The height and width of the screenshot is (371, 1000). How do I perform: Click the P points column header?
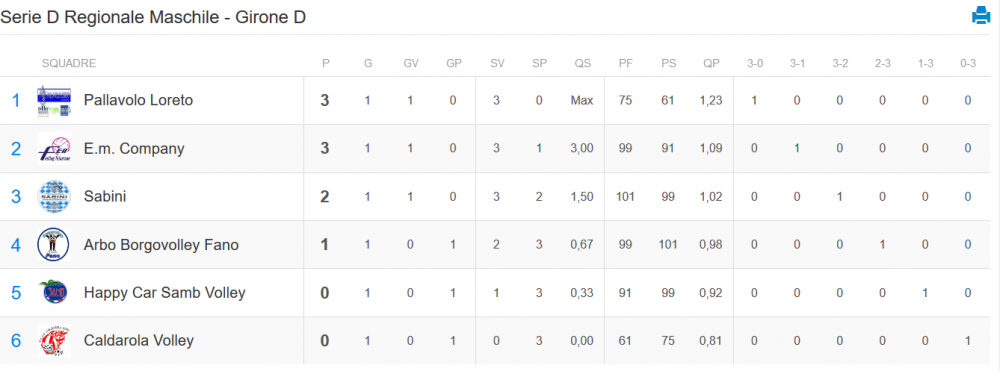pos(325,63)
